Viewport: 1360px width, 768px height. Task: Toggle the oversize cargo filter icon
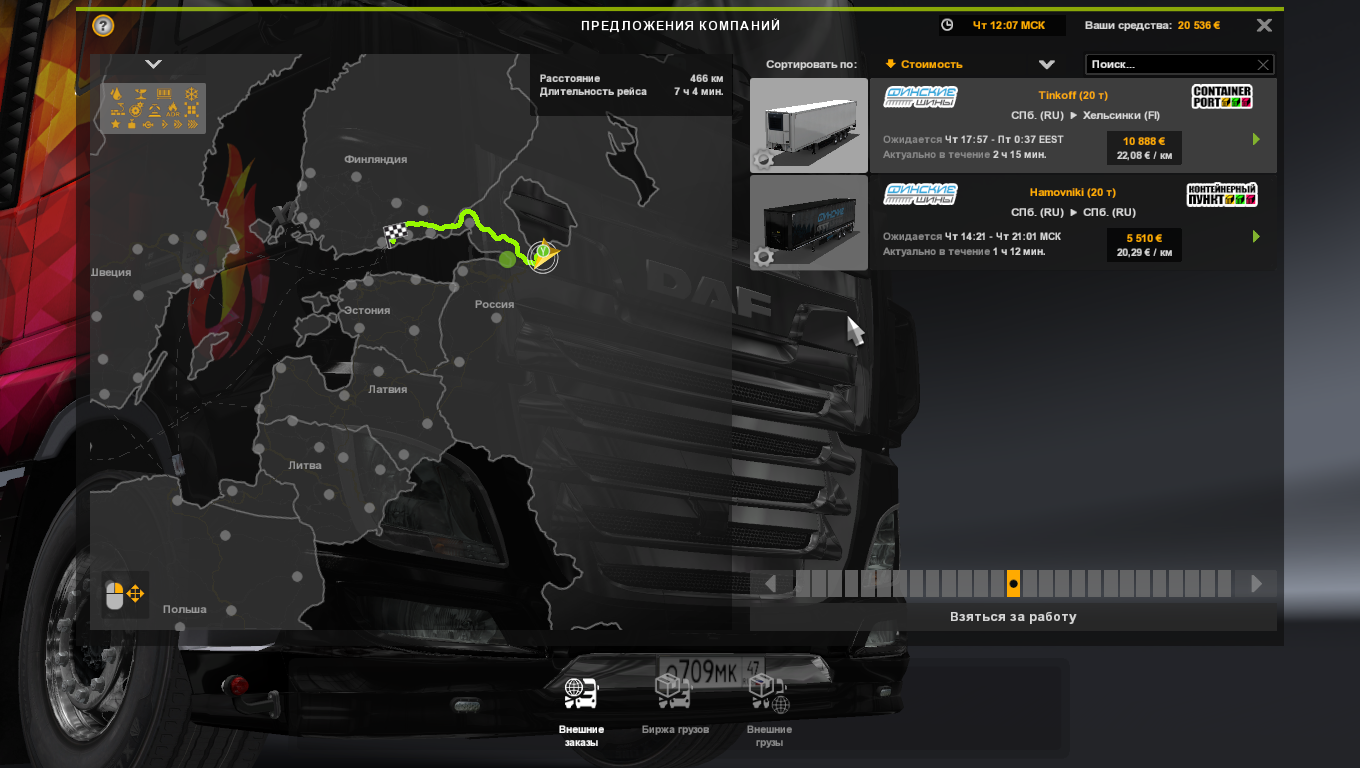(191, 110)
